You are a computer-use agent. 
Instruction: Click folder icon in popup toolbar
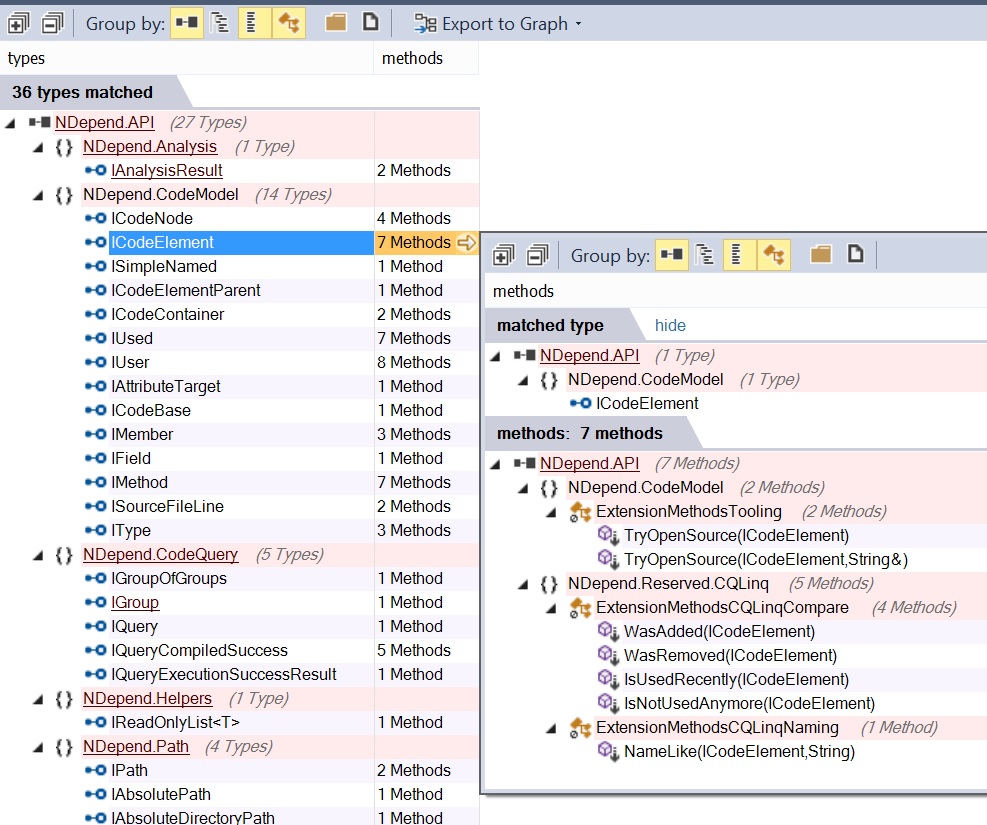821,255
